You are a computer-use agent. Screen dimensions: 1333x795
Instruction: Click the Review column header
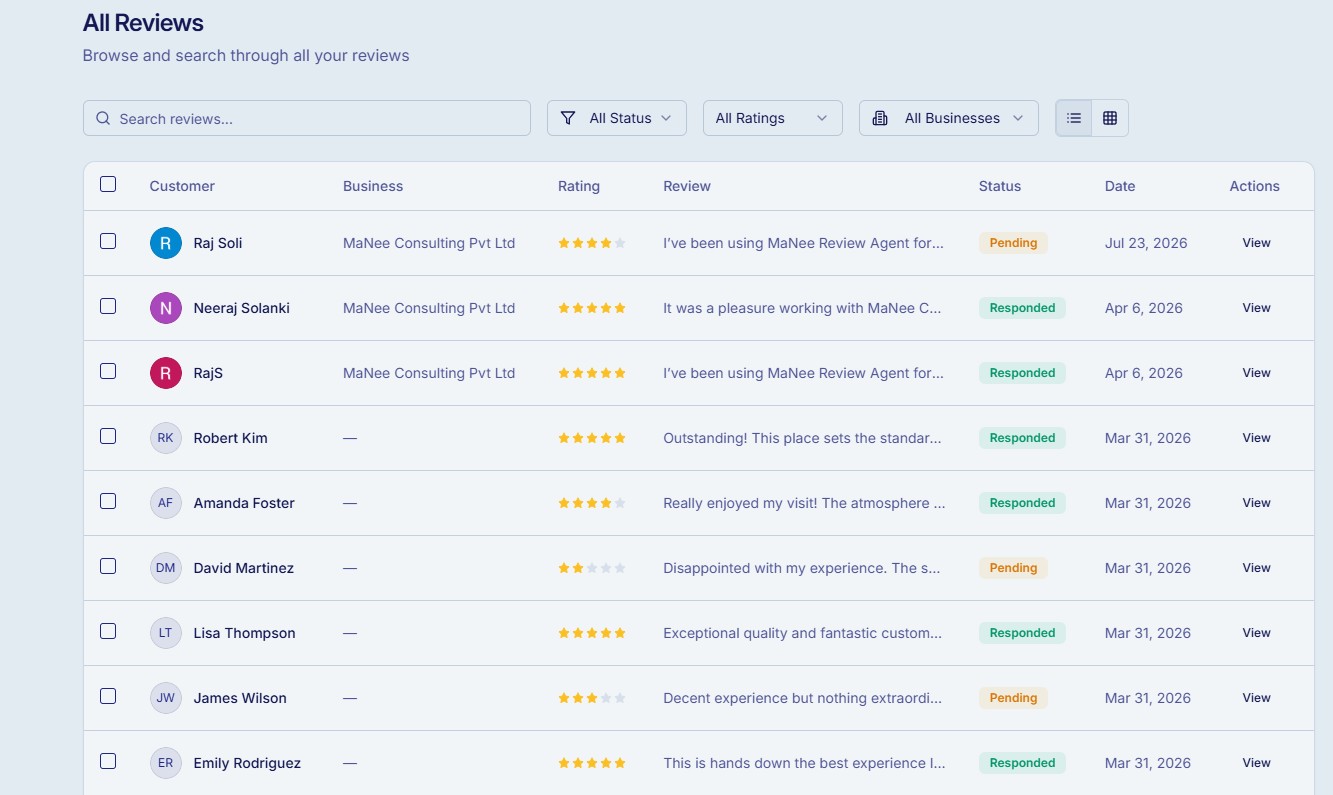[687, 186]
